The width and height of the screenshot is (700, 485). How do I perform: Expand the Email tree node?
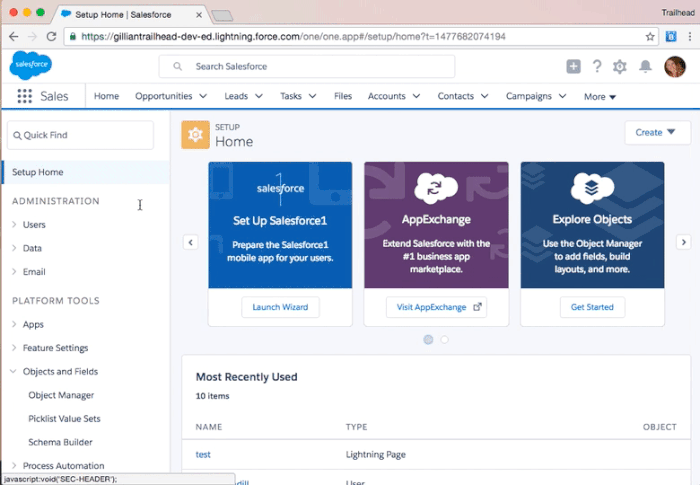click(x=14, y=272)
